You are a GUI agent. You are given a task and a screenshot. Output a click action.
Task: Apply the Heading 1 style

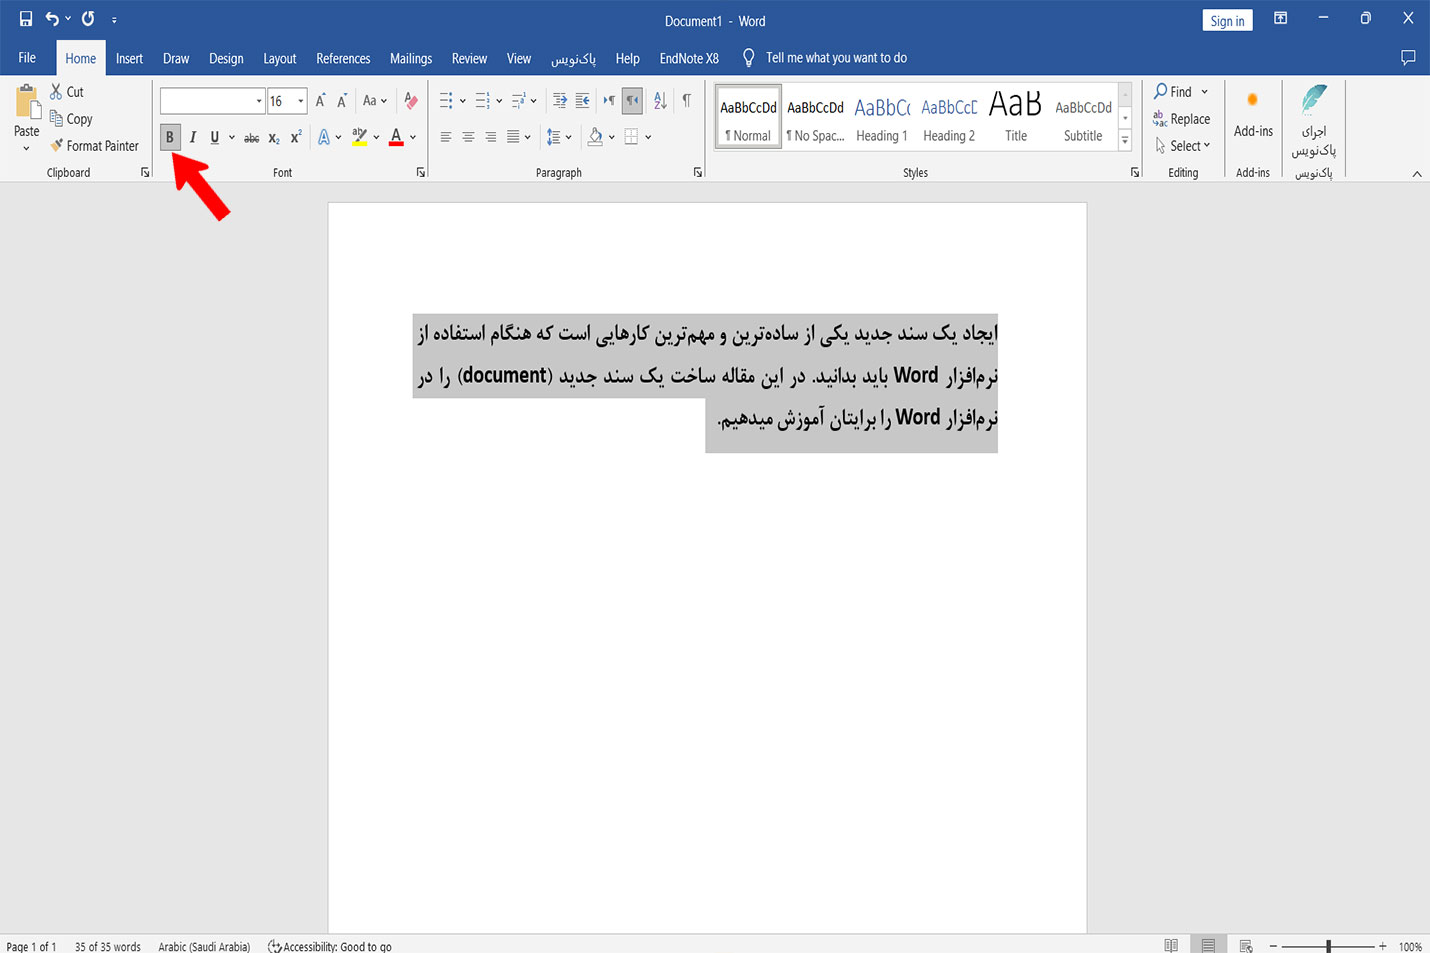tap(882, 118)
